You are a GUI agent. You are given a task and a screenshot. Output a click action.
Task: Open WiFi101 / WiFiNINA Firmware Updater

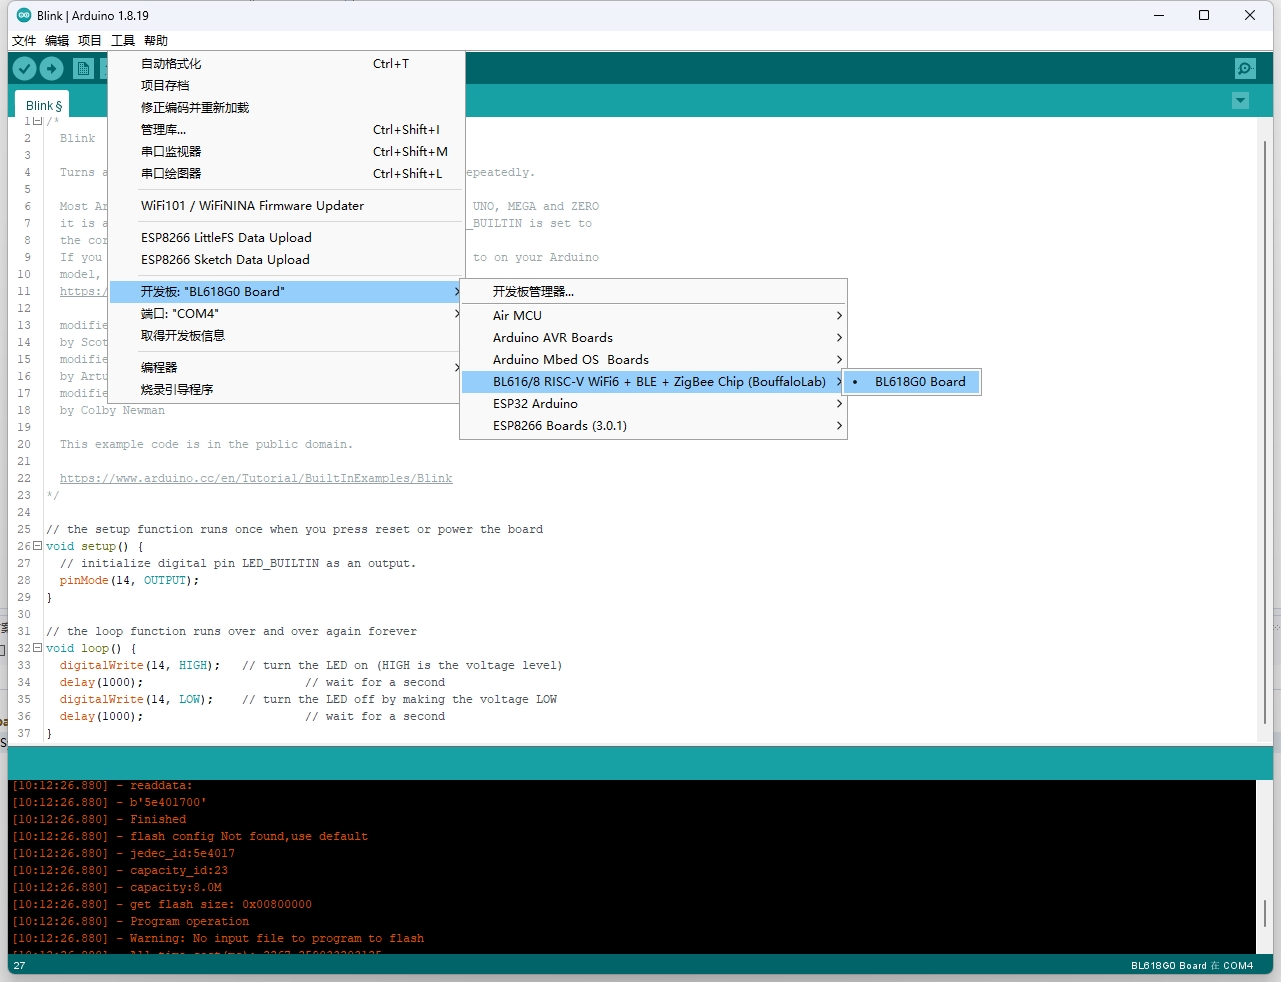(x=286, y=205)
